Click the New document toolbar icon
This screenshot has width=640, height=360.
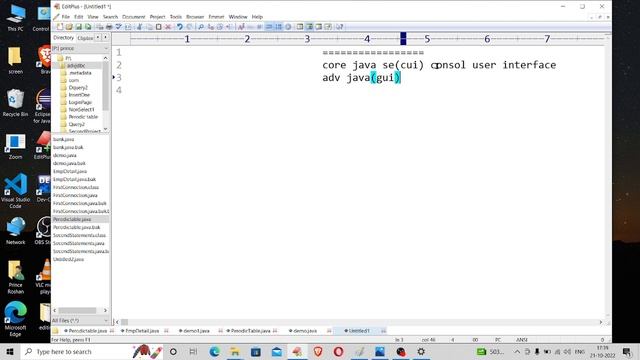60,27
